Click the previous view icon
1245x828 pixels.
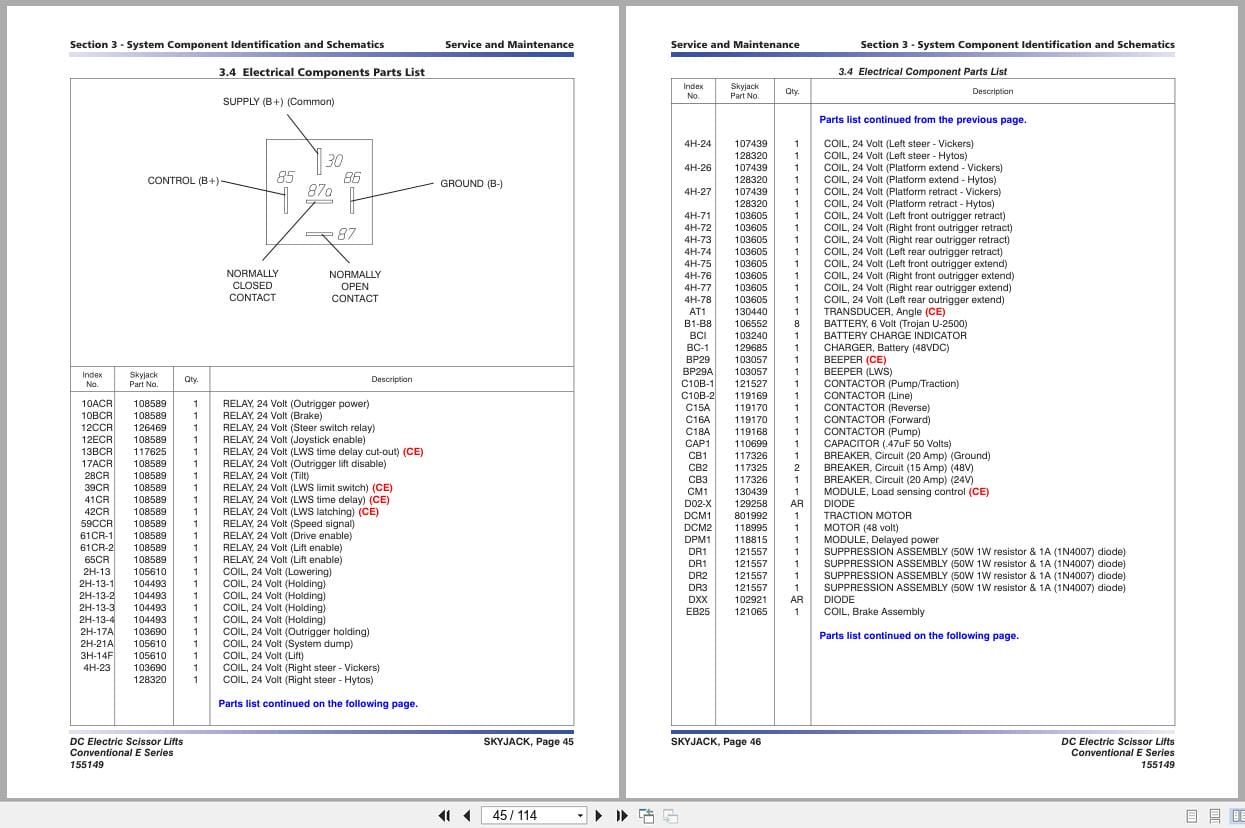click(x=647, y=815)
